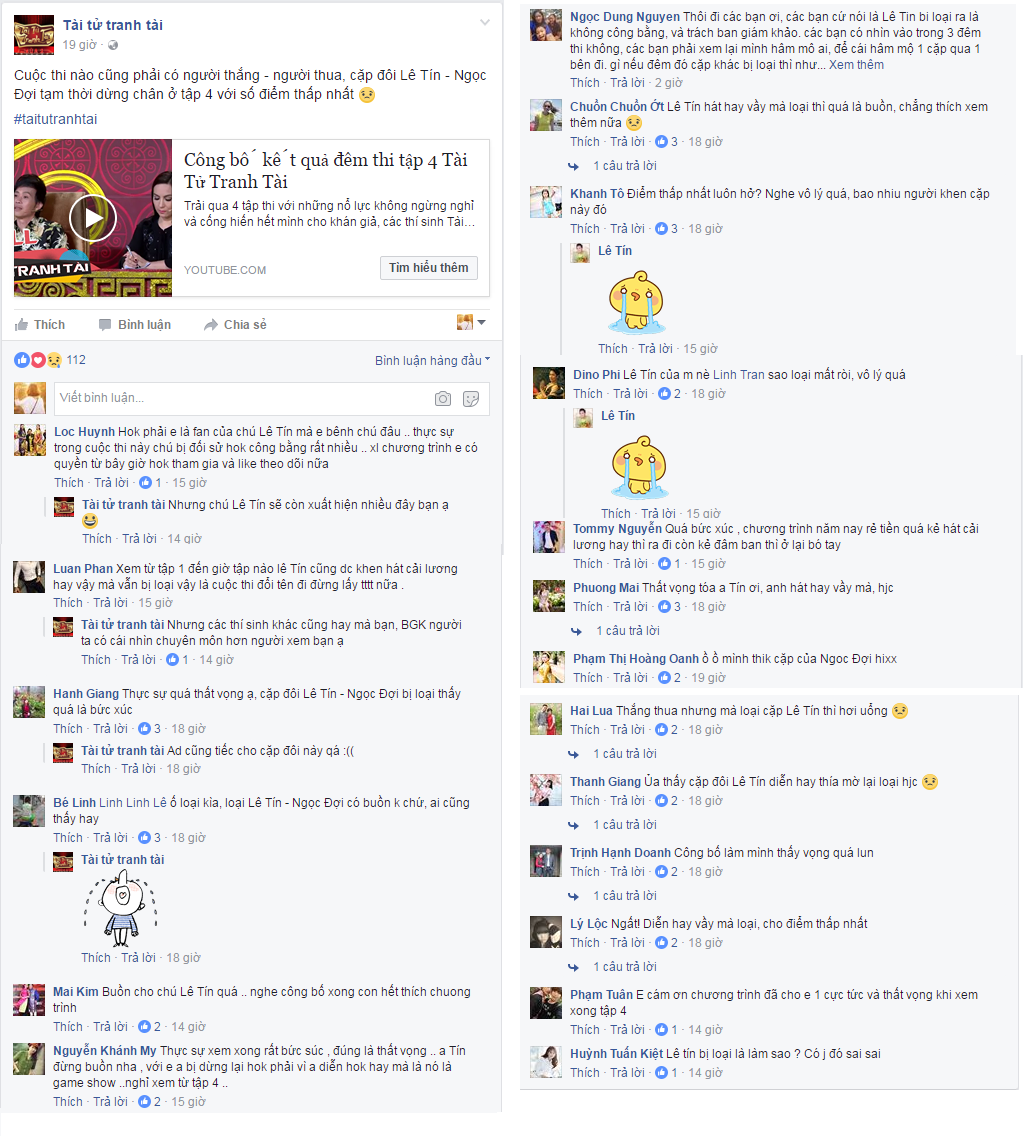Like Loc Huynh's comment with Thích

(x=69, y=483)
